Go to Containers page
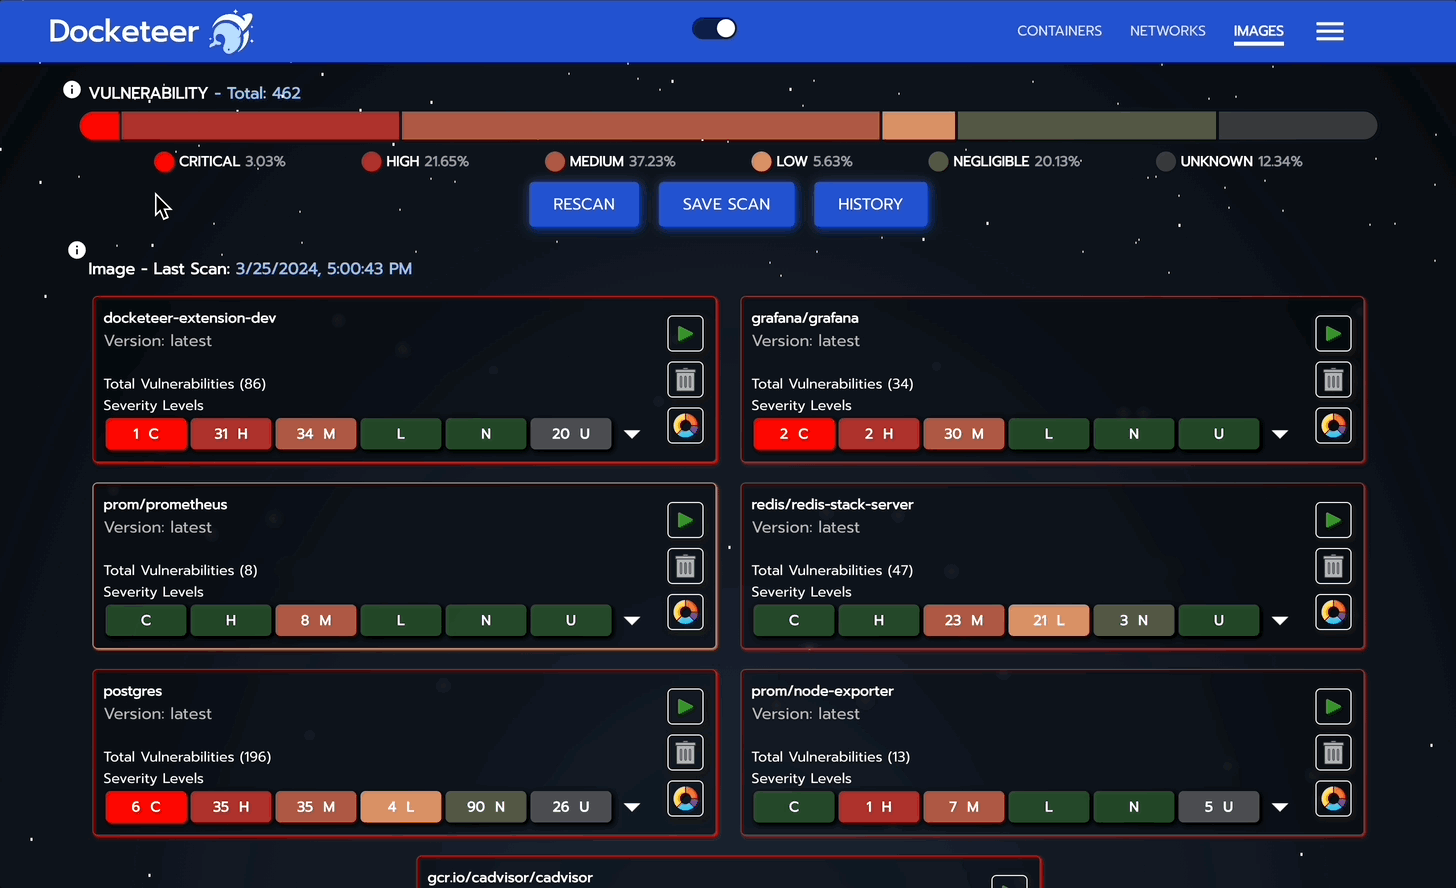Screen dimensions: 1456x888 (1059, 31)
